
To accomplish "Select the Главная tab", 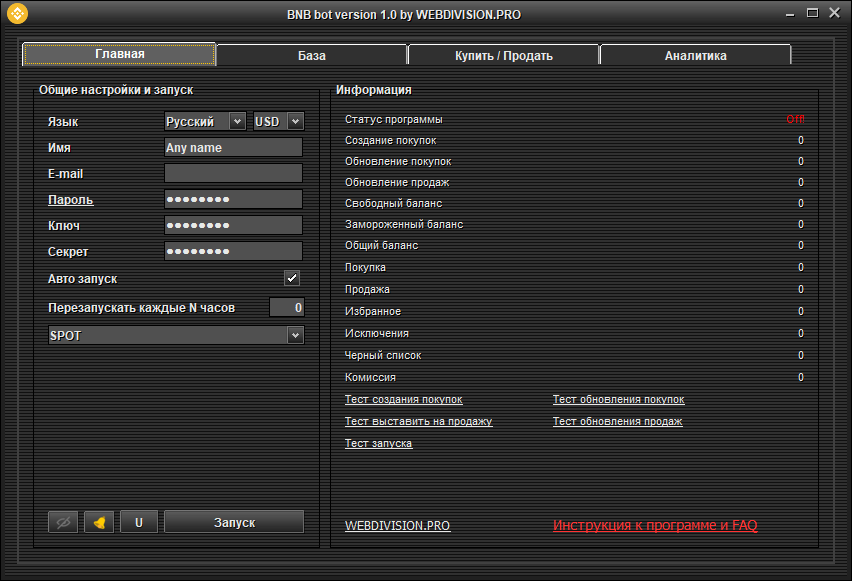I will pyautogui.click(x=119, y=54).
